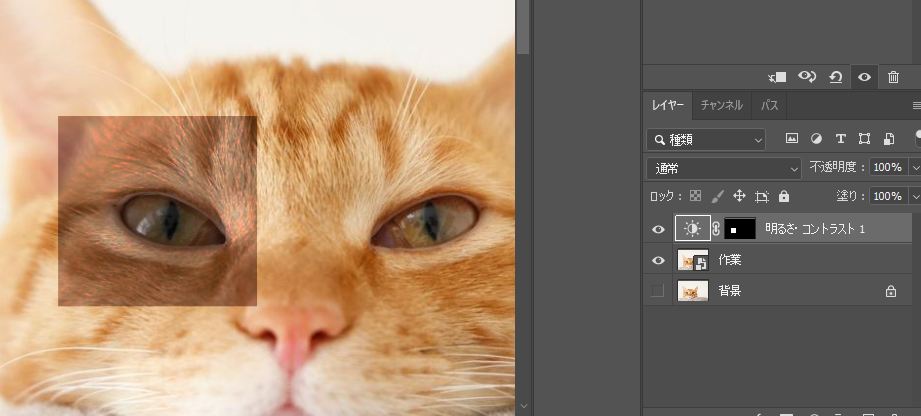Switch to the チャンネル tab
This screenshot has height=416, width=921.
click(721, 105)
